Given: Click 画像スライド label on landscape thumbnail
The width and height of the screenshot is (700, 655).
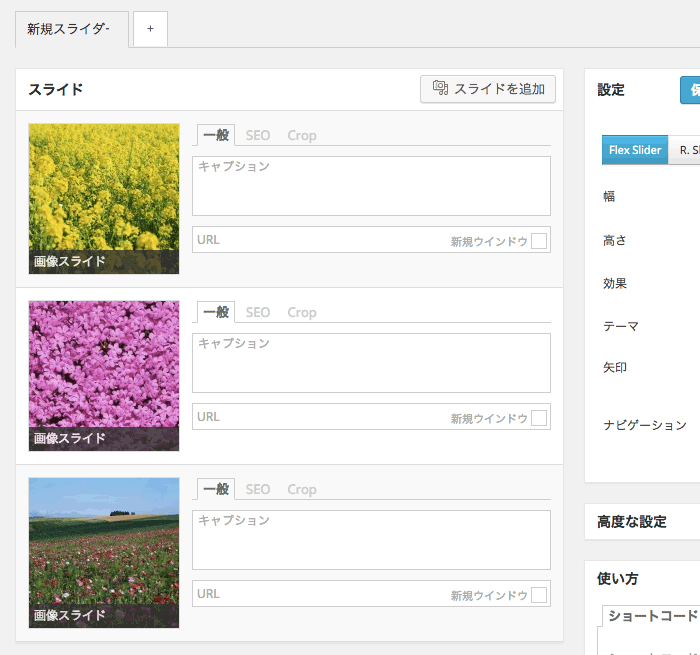Looking at the screenshot, I should coord(70,615).
